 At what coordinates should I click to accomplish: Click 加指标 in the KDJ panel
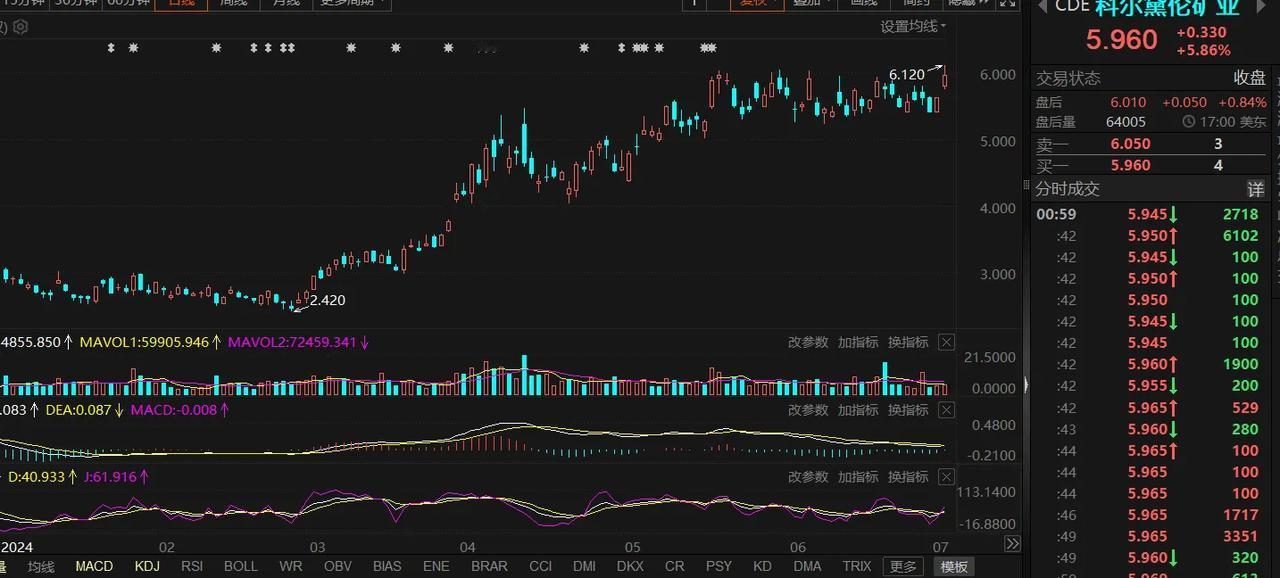(858, 477)
